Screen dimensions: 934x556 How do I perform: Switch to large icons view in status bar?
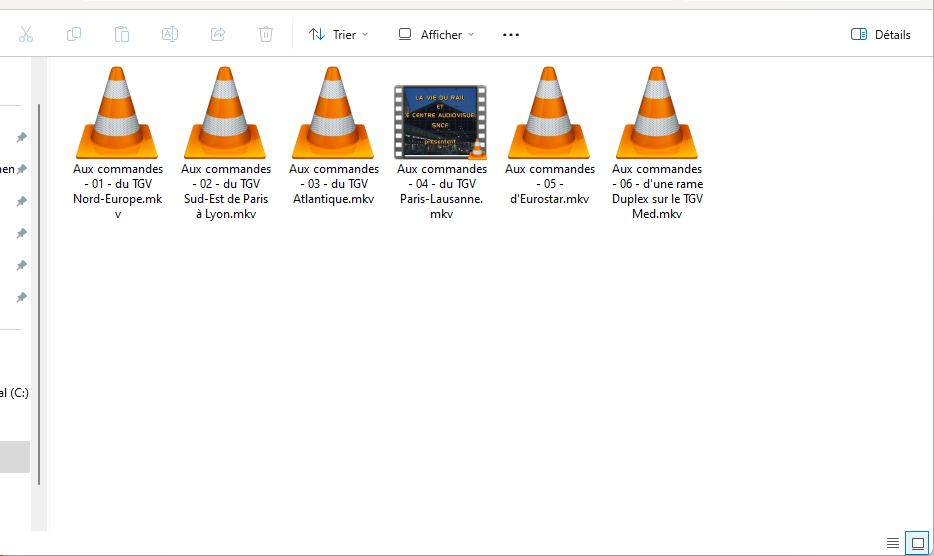pyautogui.click(x=917, y=543)
